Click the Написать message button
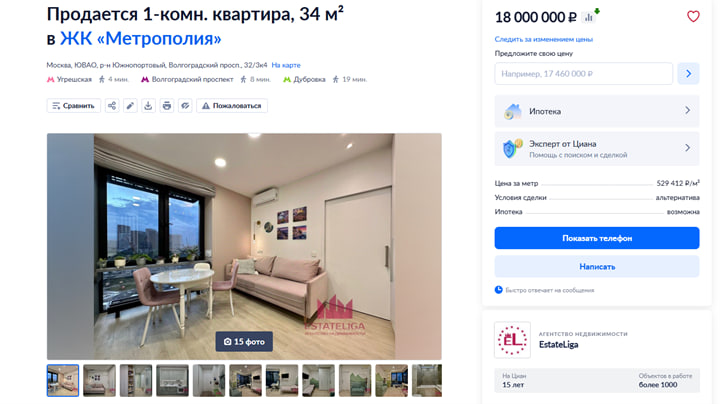Image resolution: width=720 pixels, height=404 pixels. coord(596,266)
